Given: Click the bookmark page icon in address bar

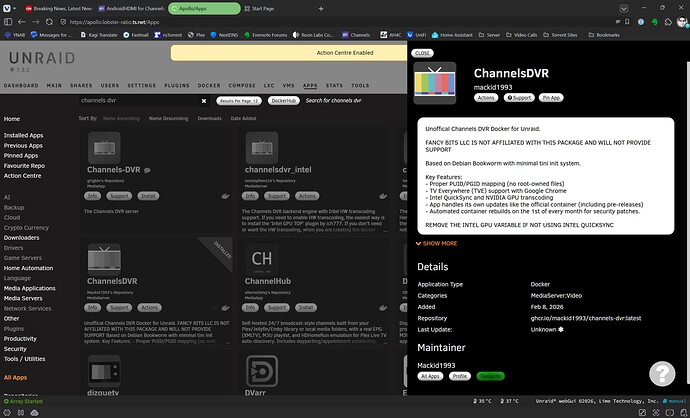Looking at the screenshot, I should pyautogui.click(x=627, y=22).
